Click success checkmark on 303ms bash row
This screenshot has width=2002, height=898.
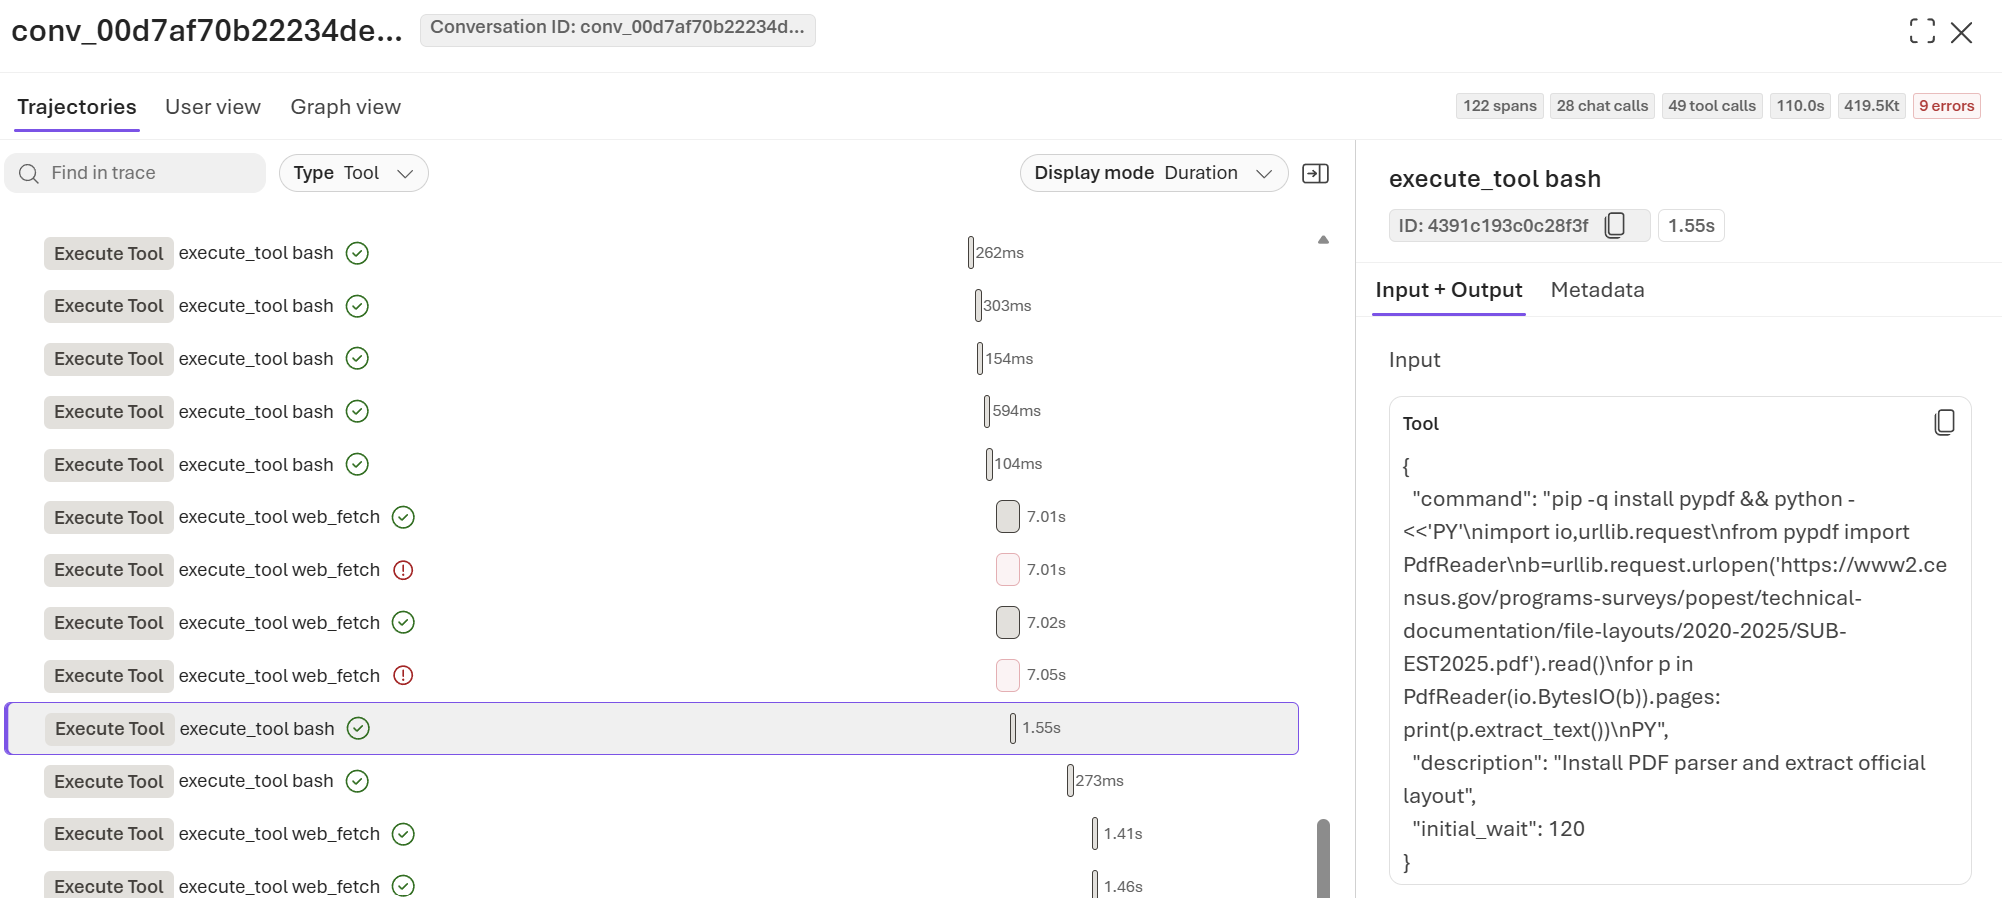click(357, 306)
